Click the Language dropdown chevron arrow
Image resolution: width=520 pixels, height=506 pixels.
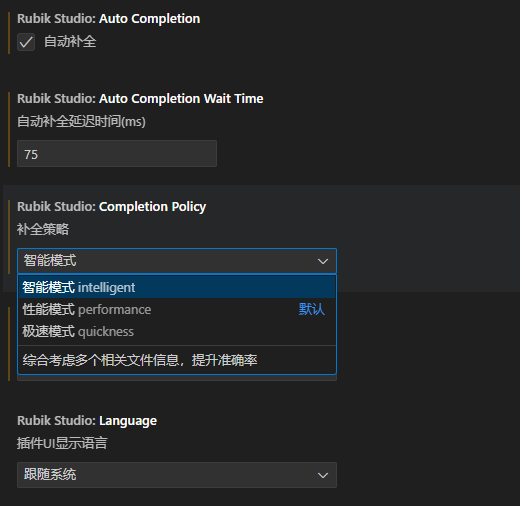pos(323,475)
